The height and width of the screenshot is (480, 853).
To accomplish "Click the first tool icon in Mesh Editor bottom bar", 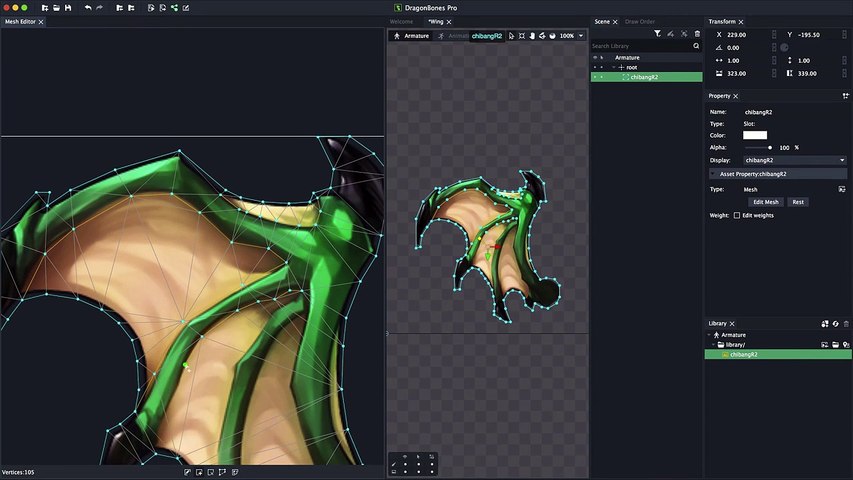I will (x=187, y=472).
